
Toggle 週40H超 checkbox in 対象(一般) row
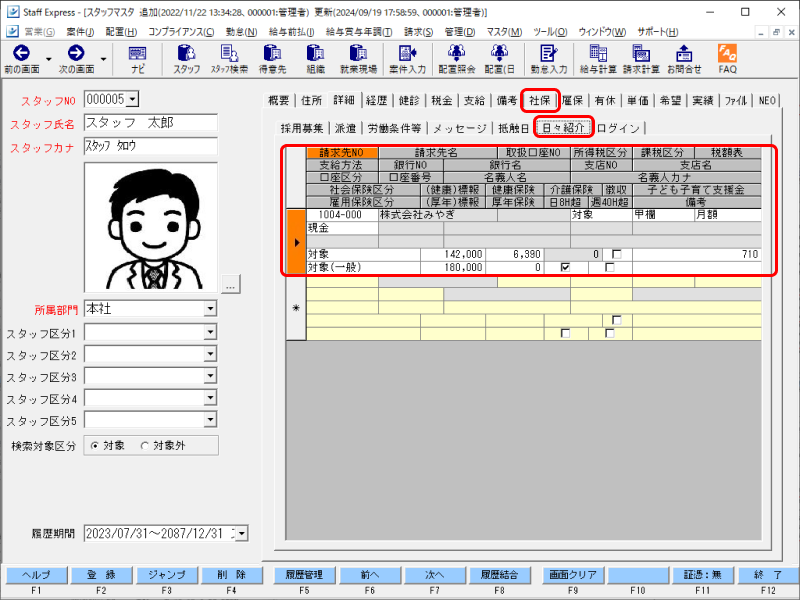(x=610, y=267)
